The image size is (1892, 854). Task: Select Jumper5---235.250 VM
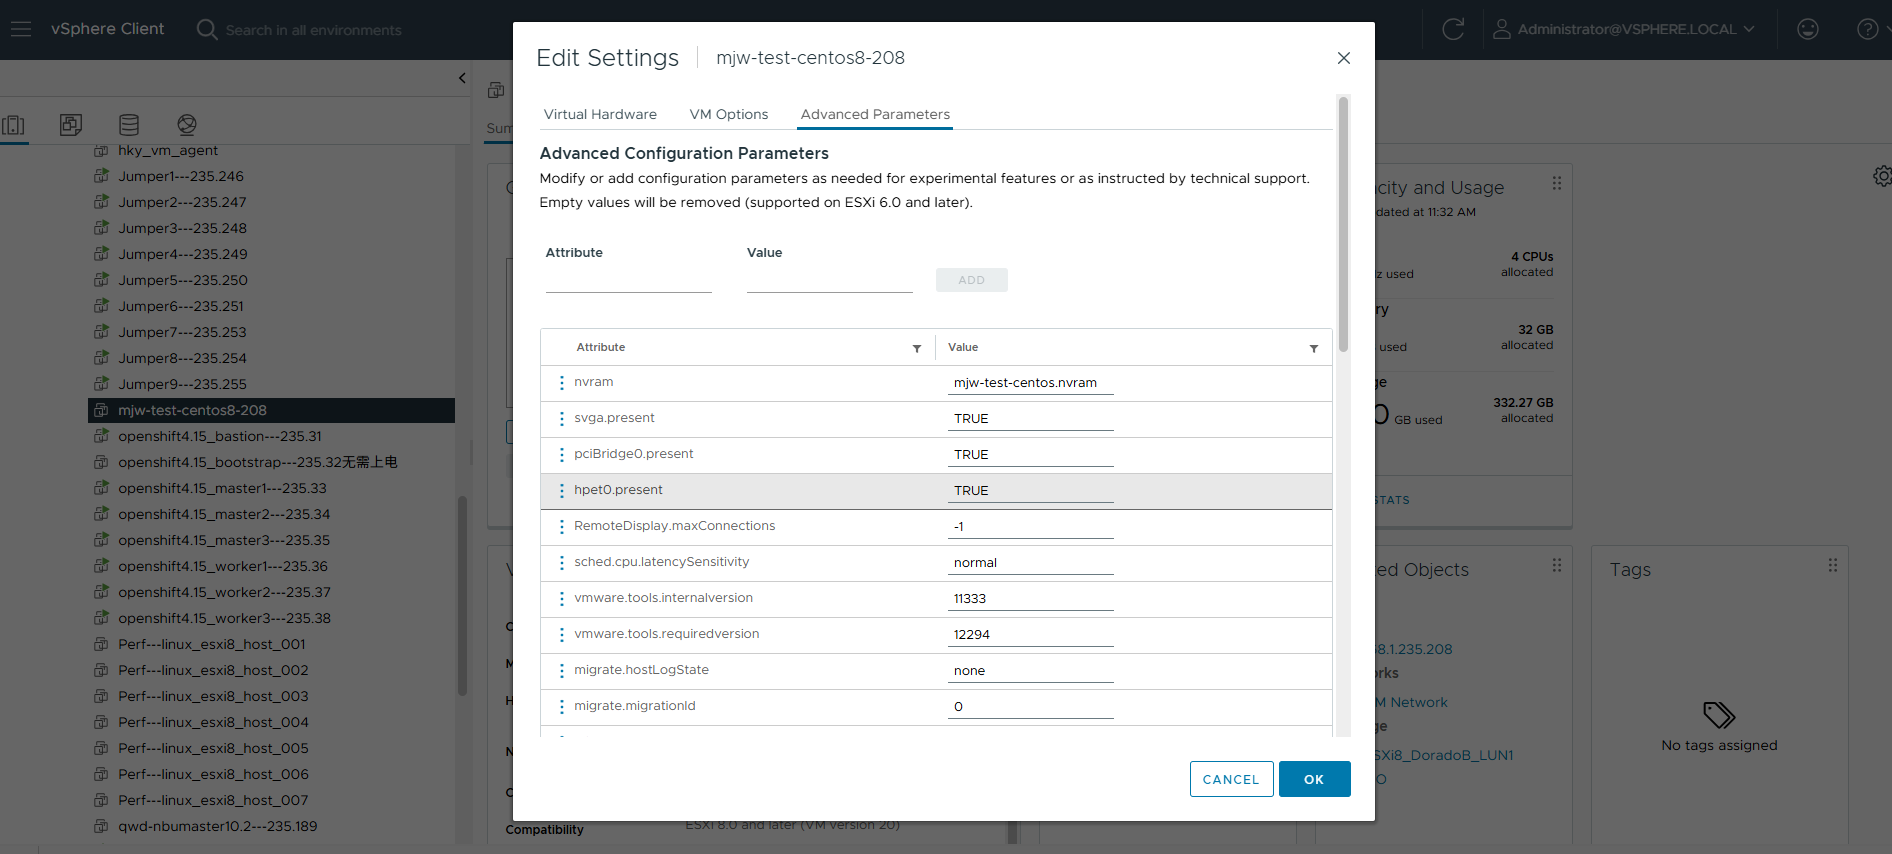coord(183,280)
